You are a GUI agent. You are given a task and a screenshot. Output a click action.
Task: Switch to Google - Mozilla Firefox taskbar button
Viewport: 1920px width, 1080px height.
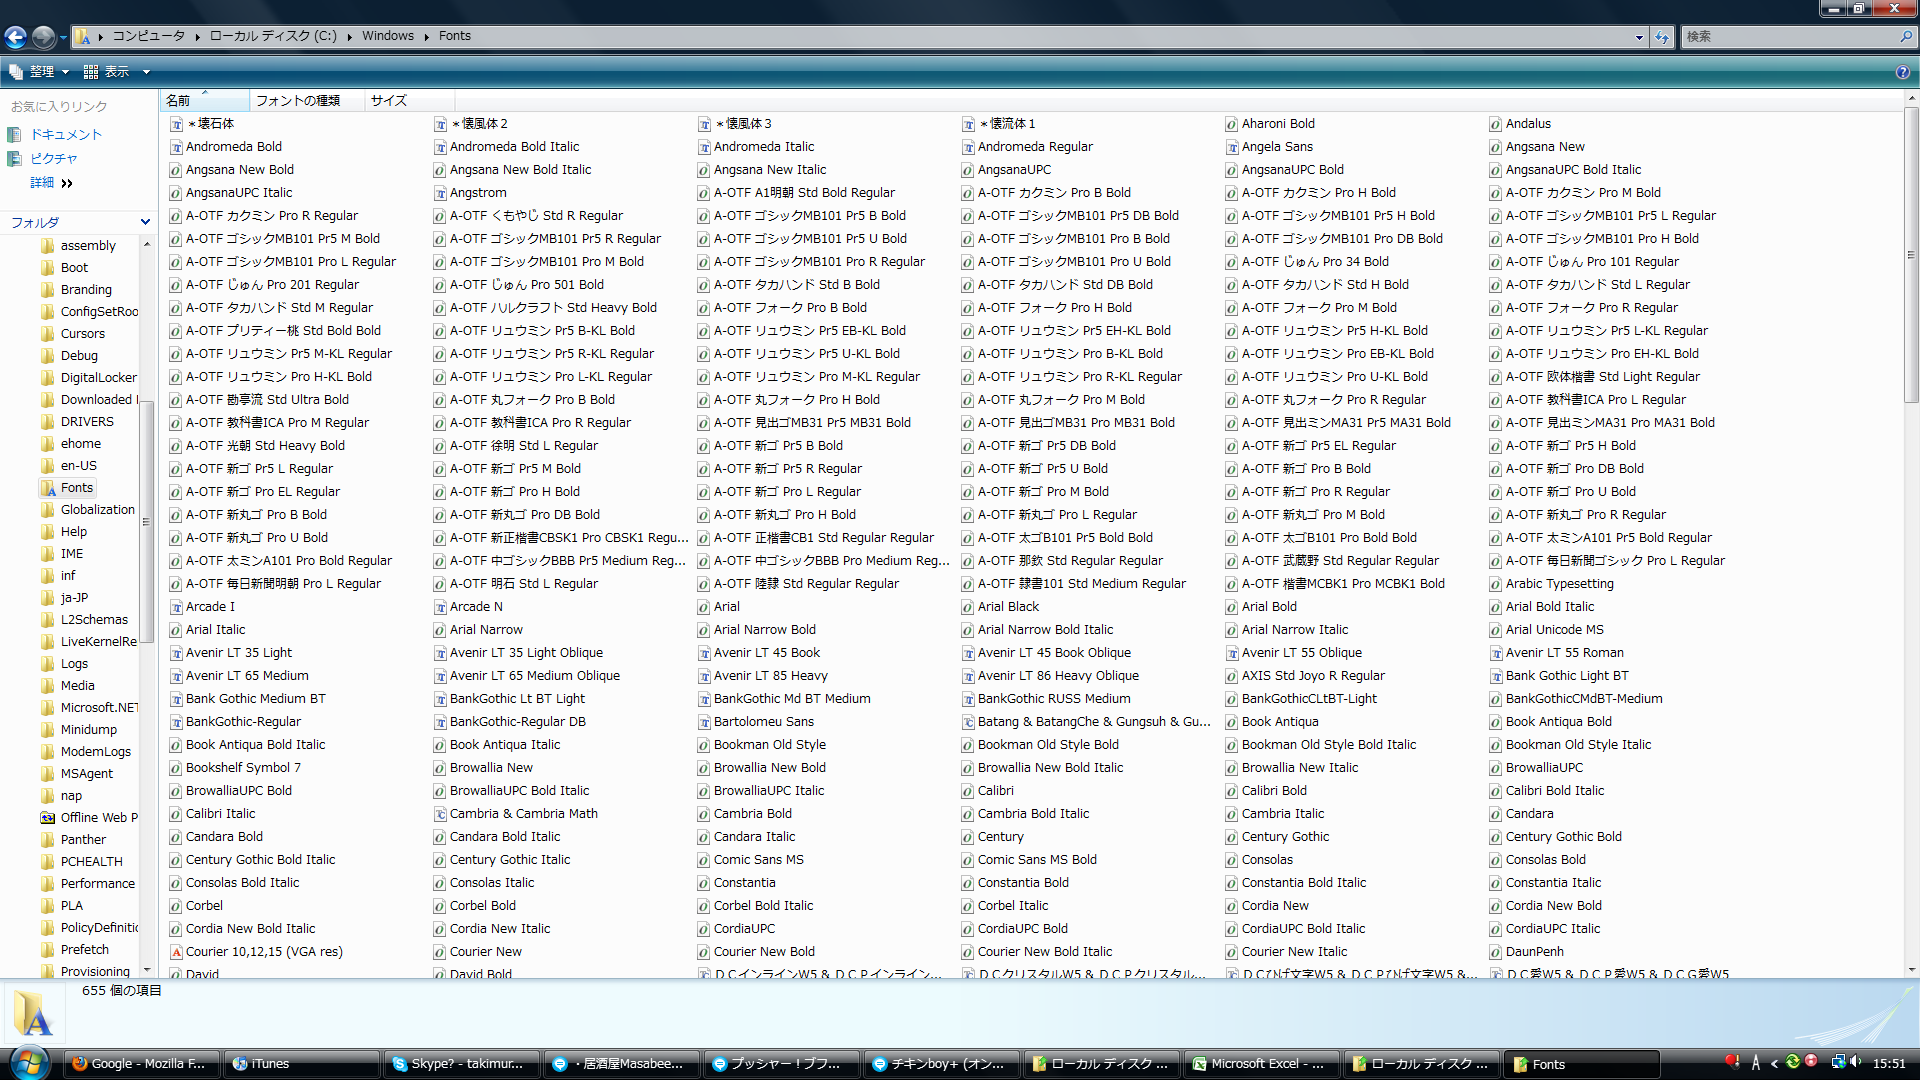pos(140,1064)
